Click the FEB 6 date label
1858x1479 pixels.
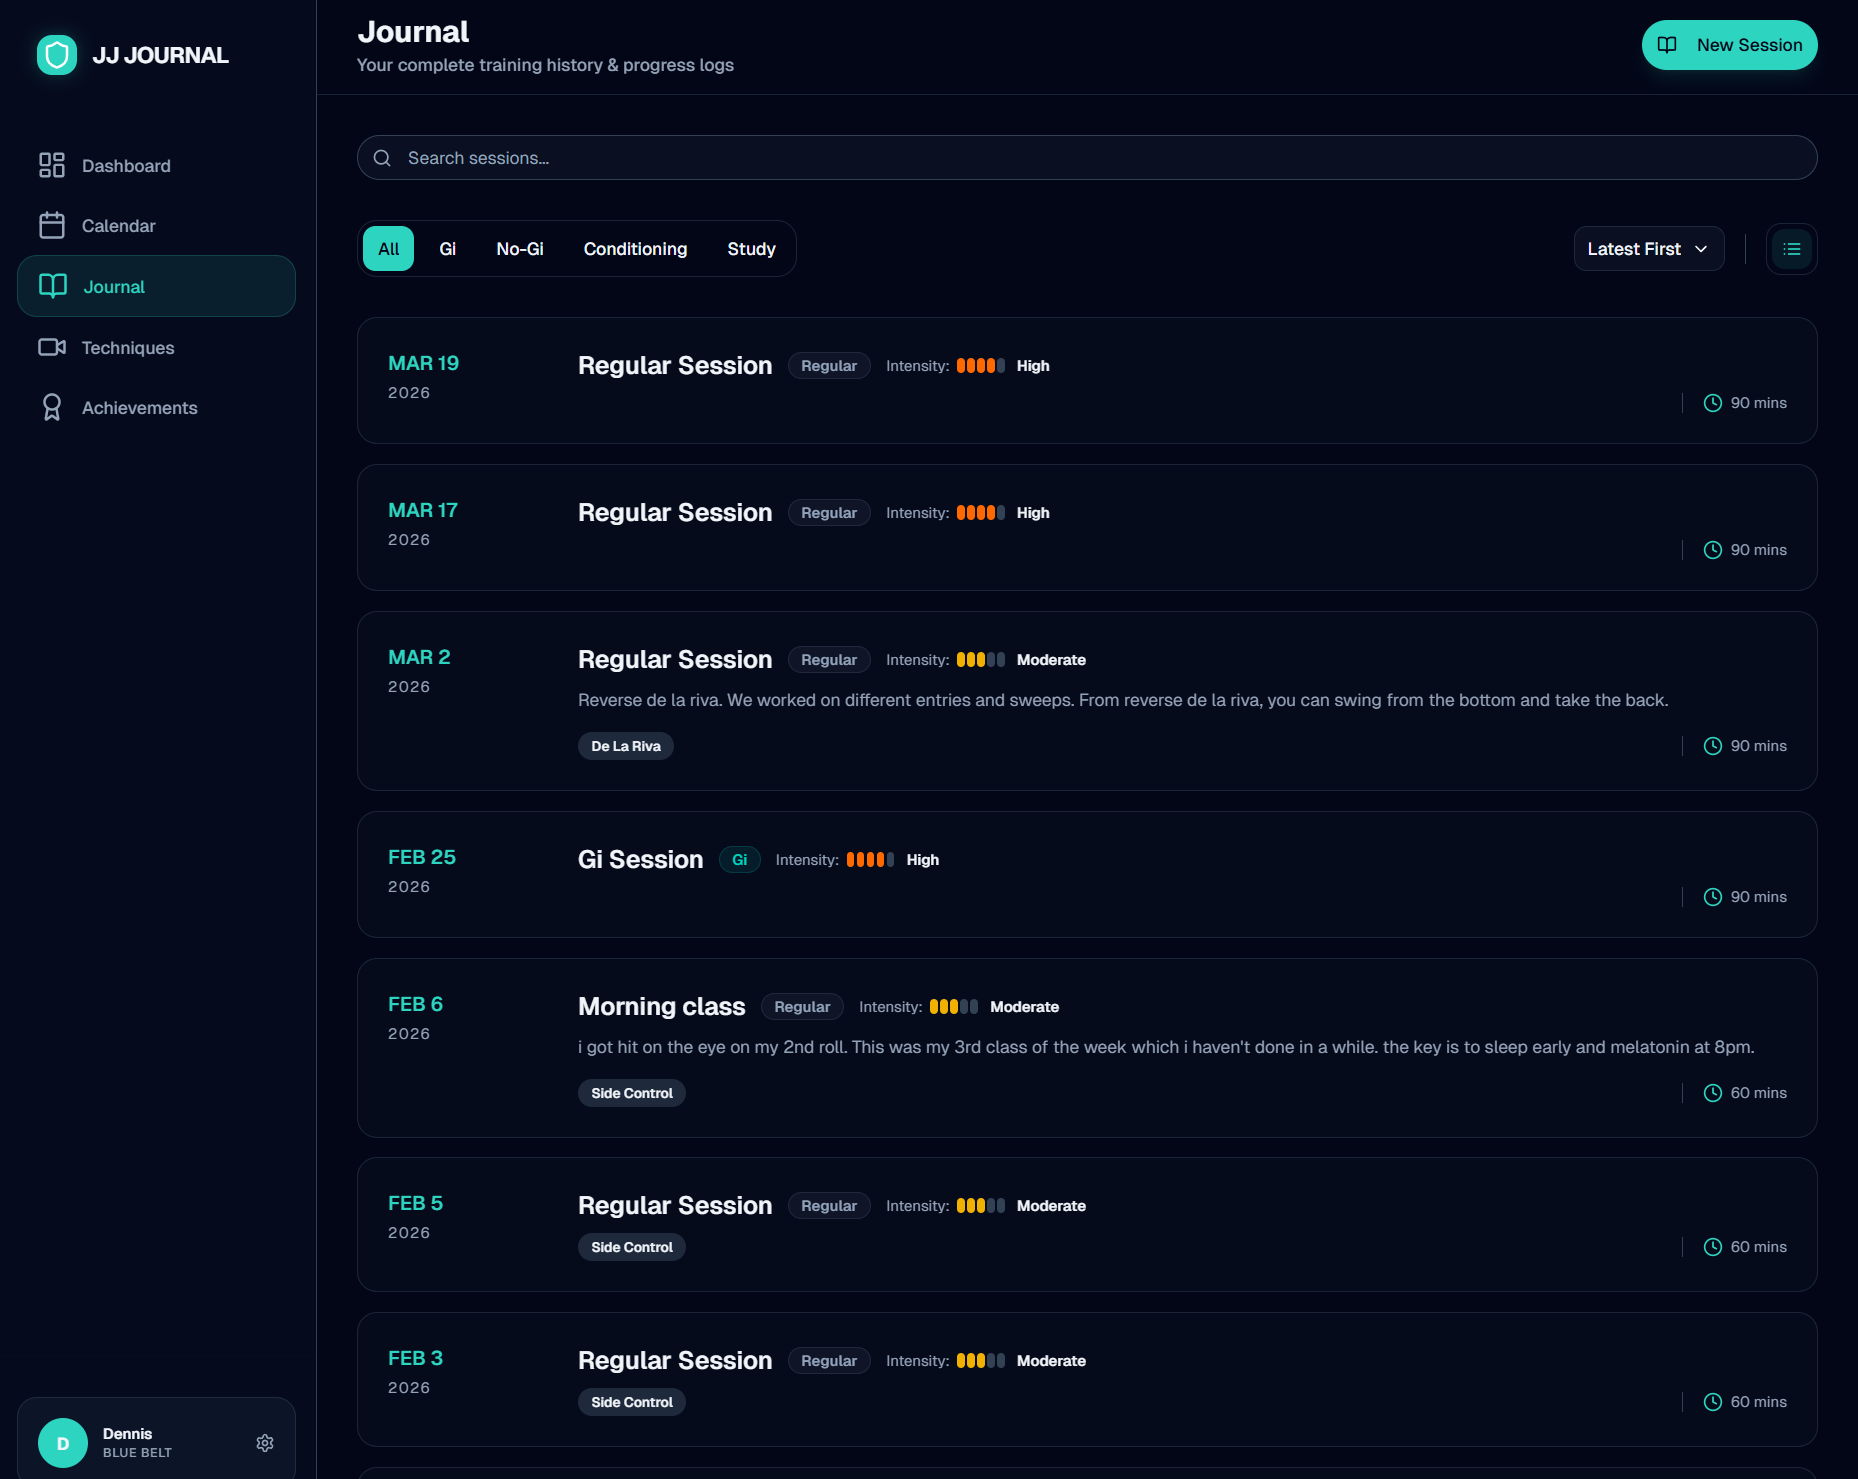coord(415,1004)
